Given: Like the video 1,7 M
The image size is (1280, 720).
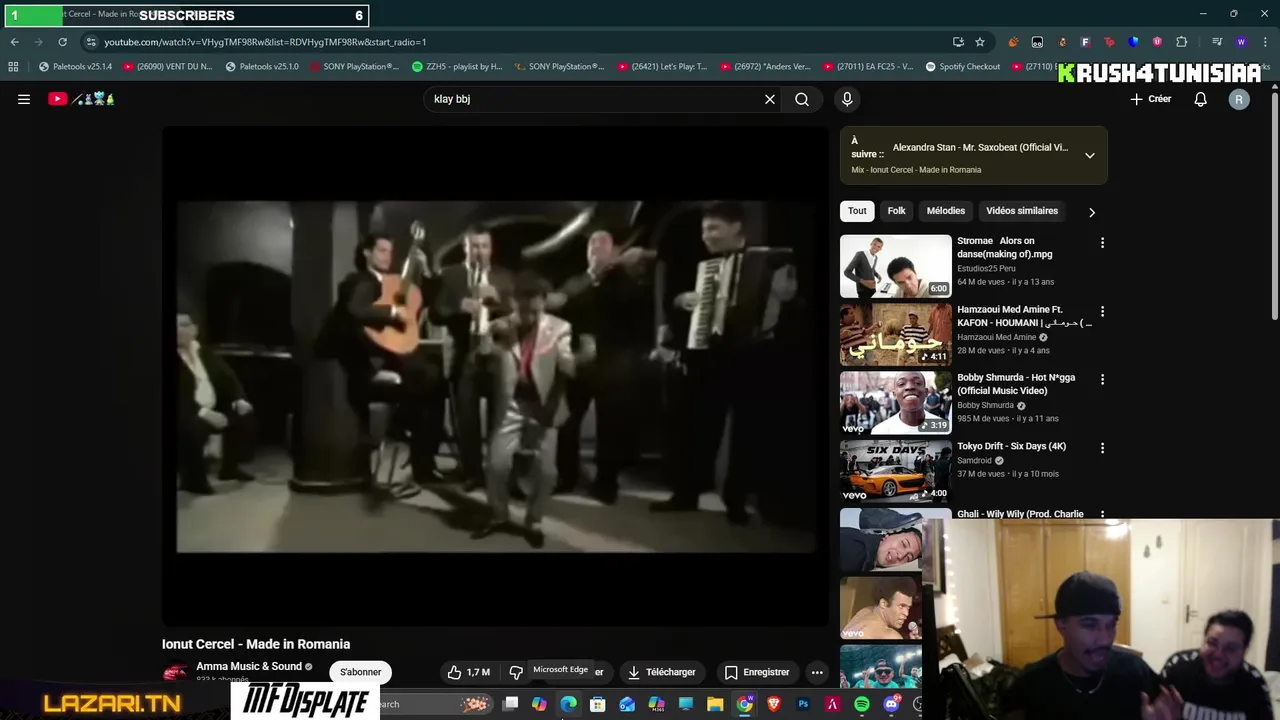Looking at the screenshot, I should [469, 672].
